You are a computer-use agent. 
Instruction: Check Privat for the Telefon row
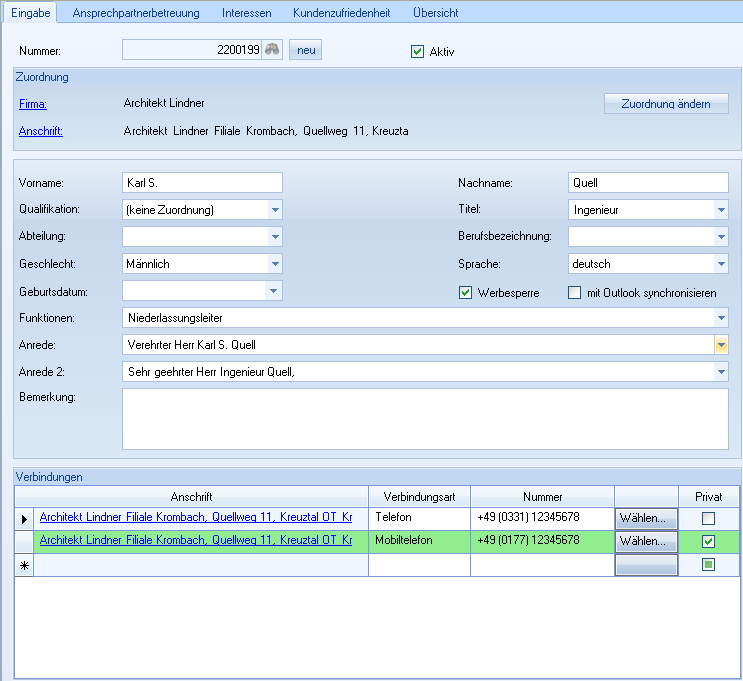coord(708,519)
